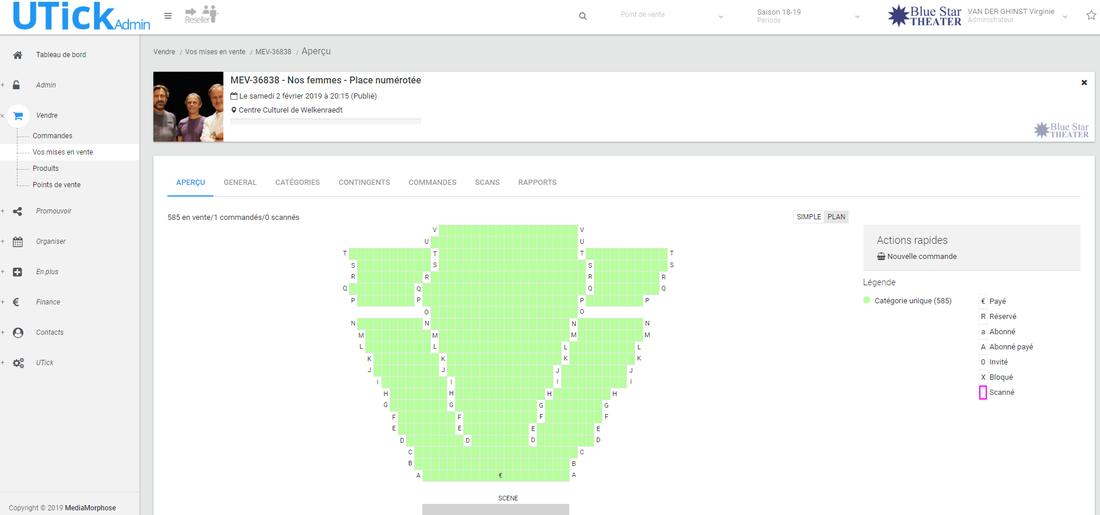Open Tableau de bord home icon
The height and width of the screenshot is (515, 1100).
(18, 55)
